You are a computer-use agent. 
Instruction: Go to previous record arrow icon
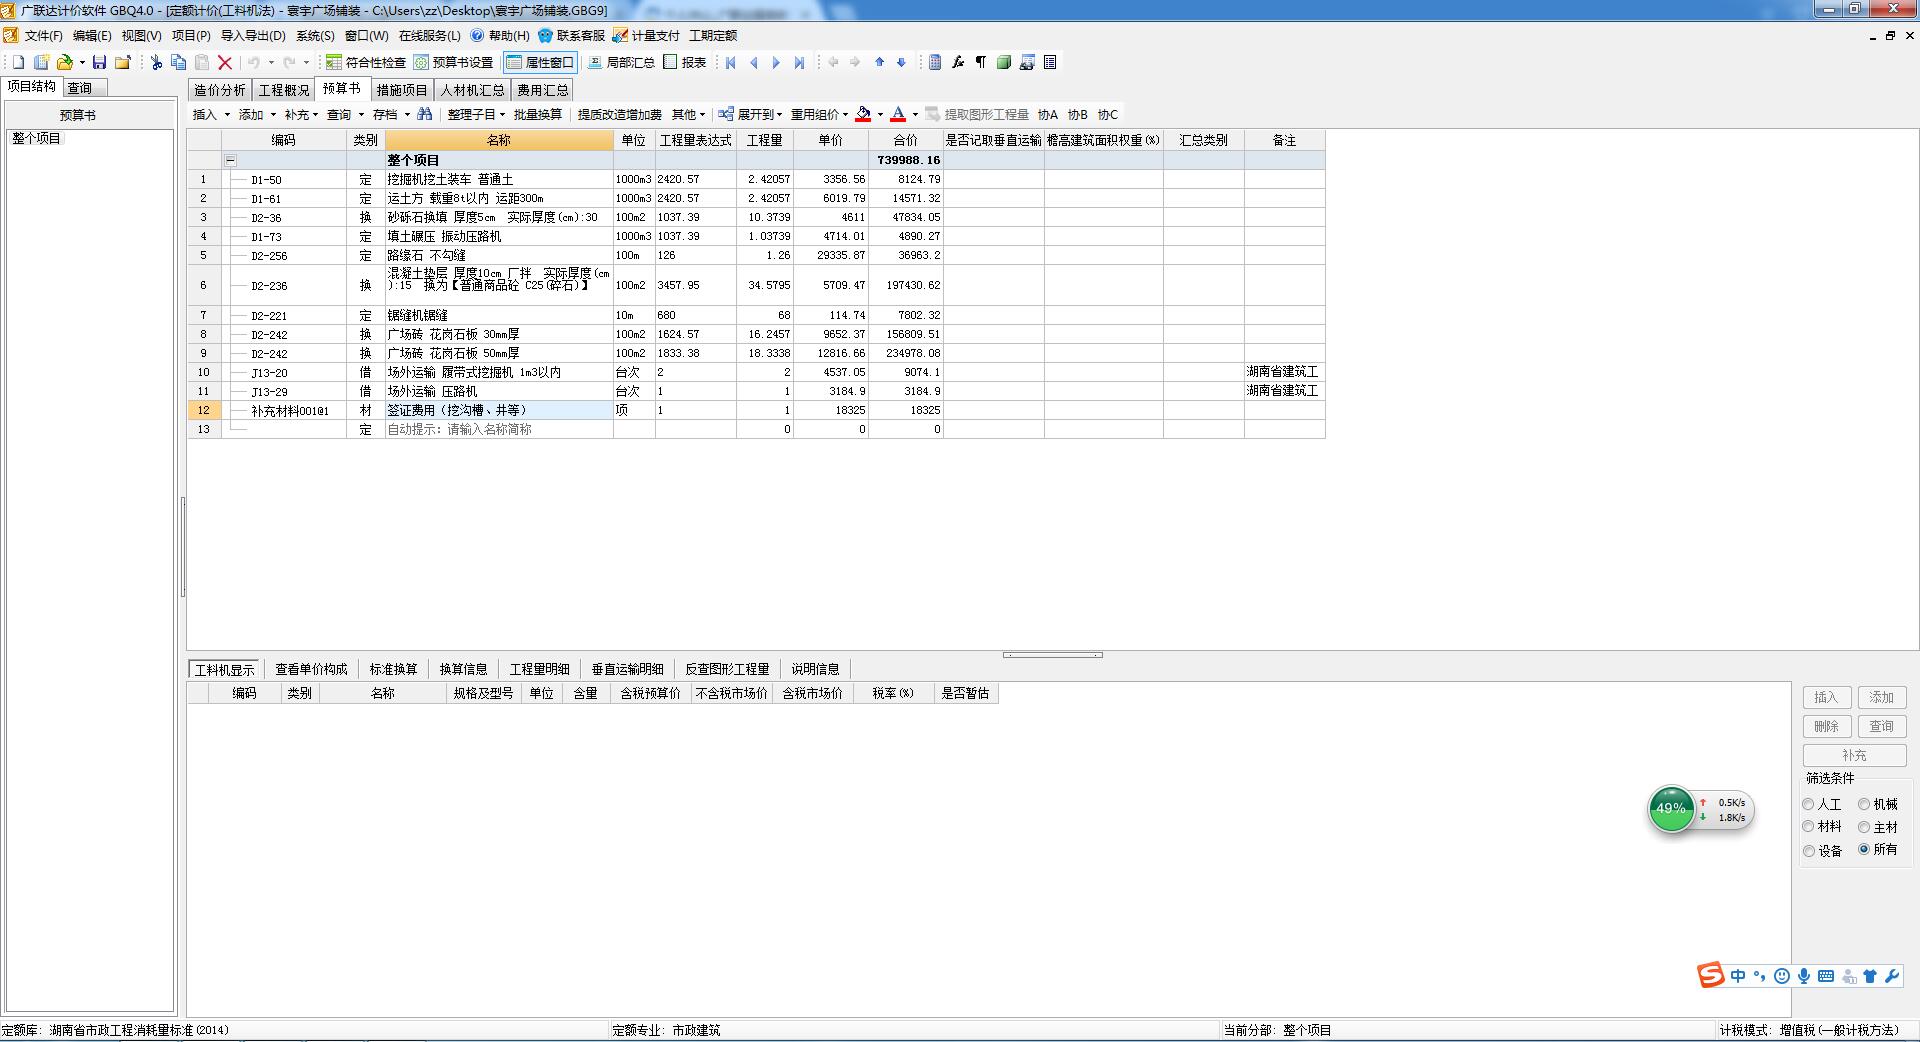pyautogui.click(x=754, y=62)
